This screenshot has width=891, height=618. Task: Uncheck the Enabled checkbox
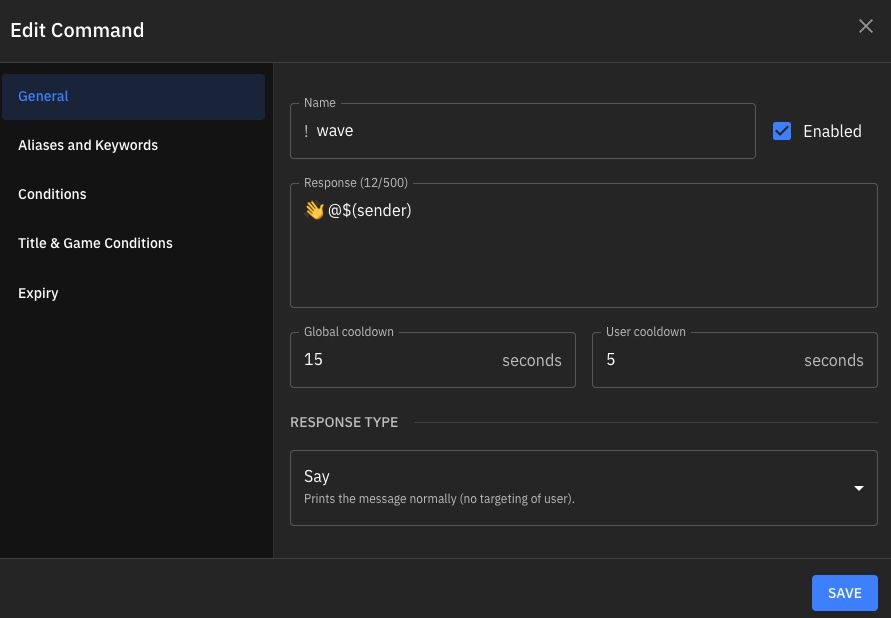click(x=782, y=131)
